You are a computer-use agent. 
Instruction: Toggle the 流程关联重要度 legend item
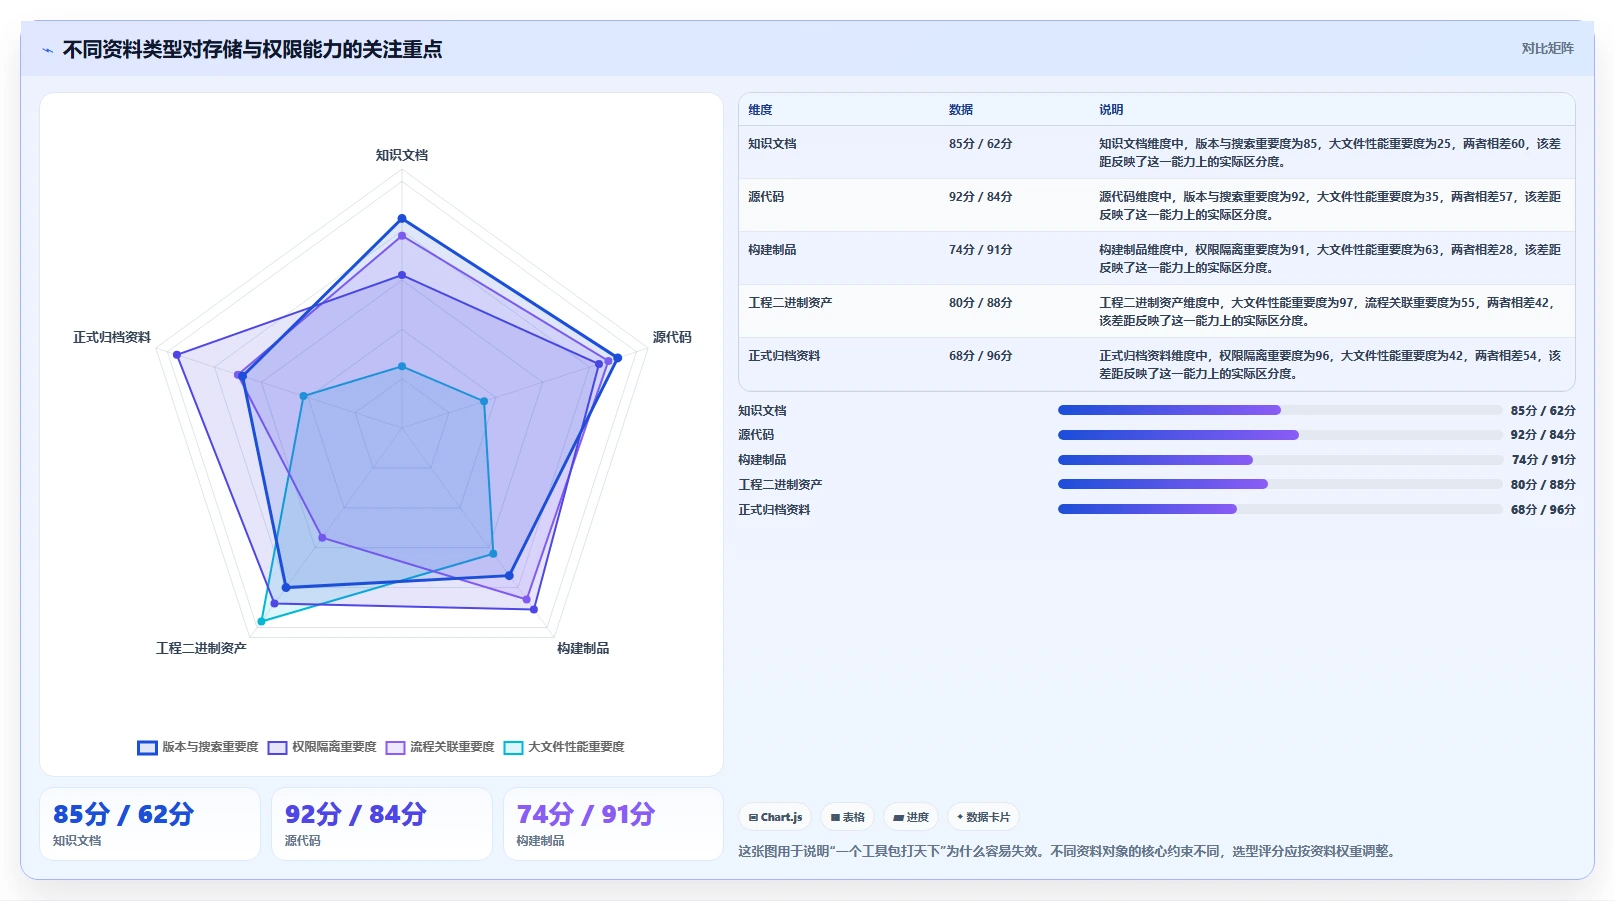click(440, 747)
